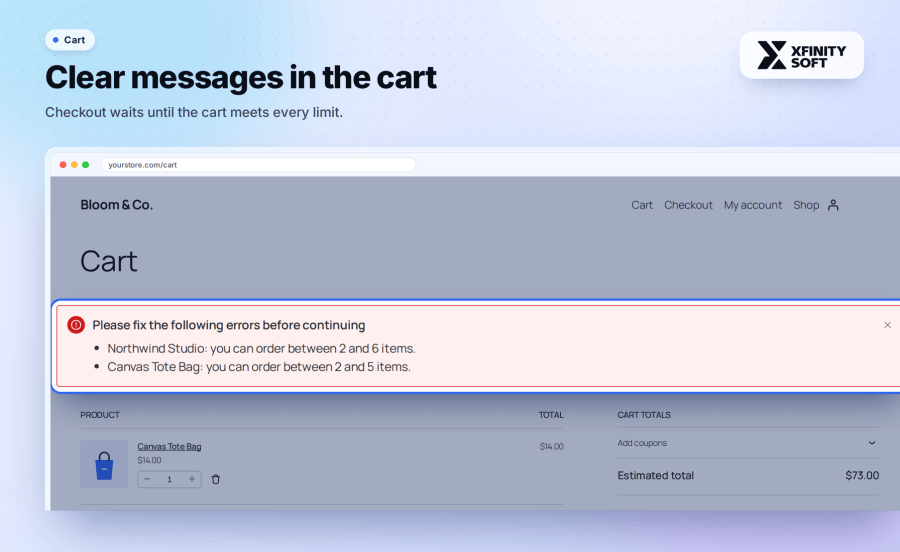Click the green window maximize dot
Screen dimensions: 900x552
coord(86,165)
